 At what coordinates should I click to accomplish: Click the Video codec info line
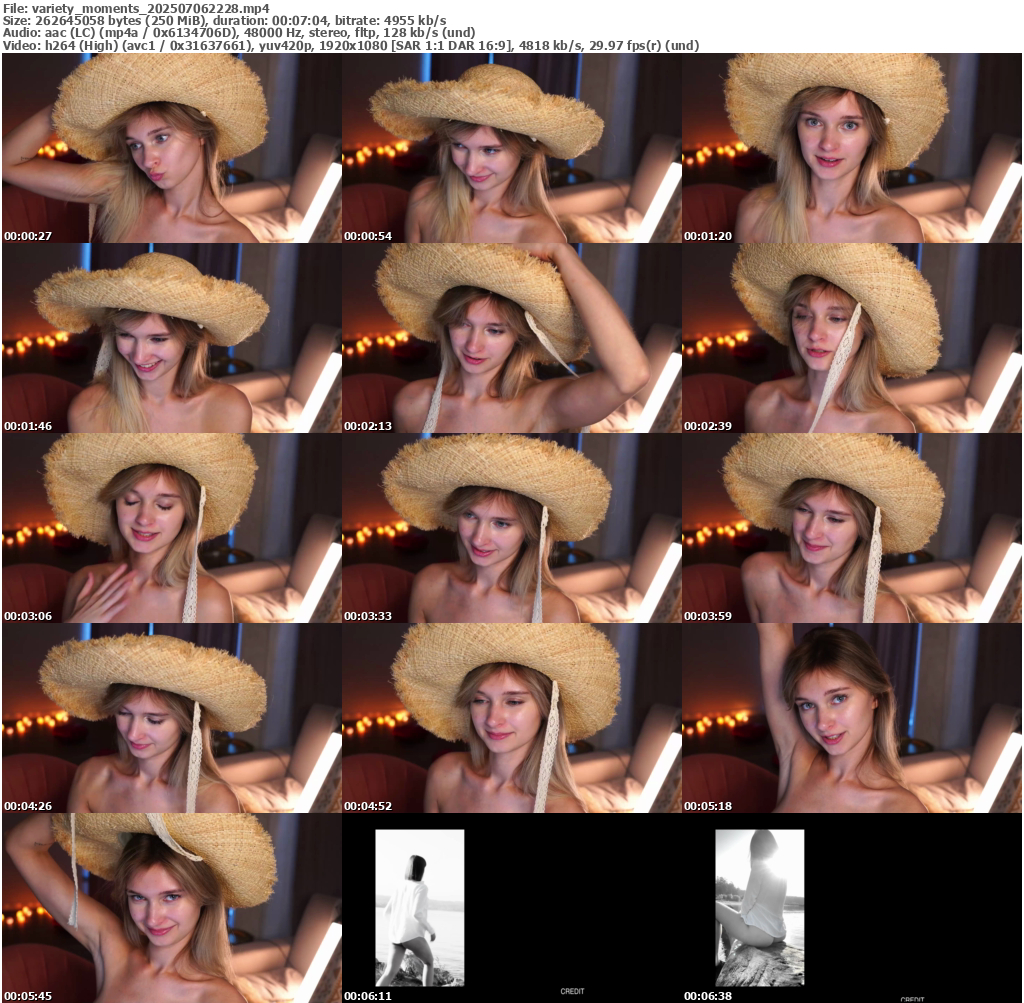pos(350,46)
